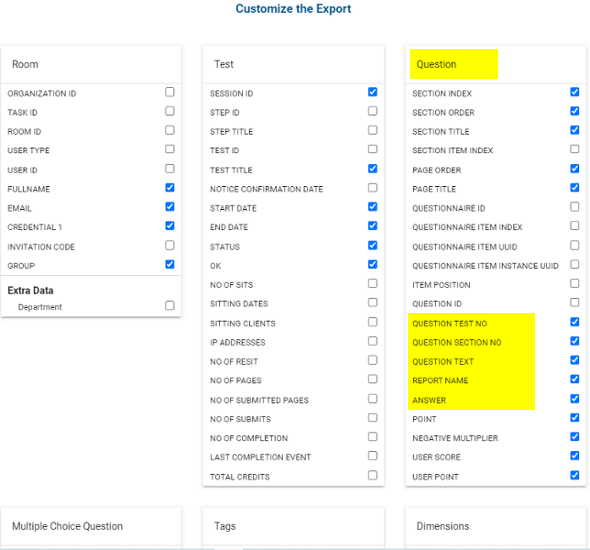Uncheck the TEST TITLE checkbox
Image resolution: width=590 pixels, height=550 pixels.
tap(373, 169)
